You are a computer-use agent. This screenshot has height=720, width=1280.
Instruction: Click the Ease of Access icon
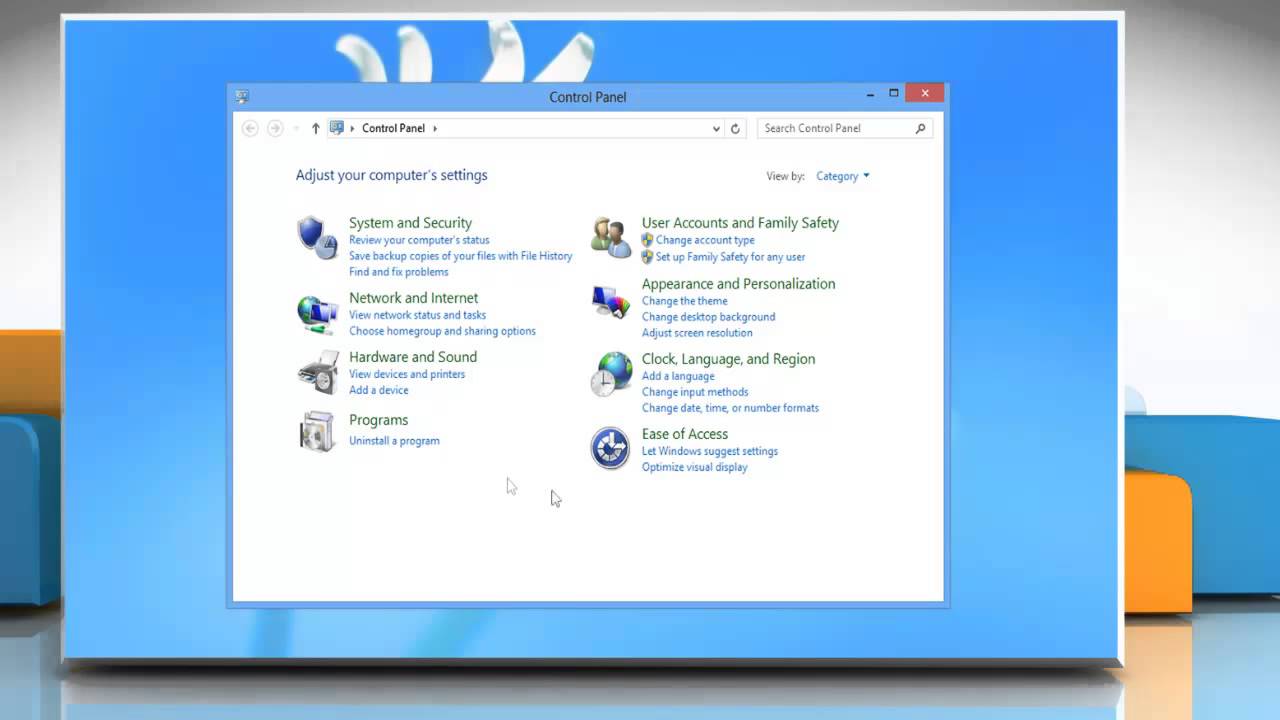(610, 448)
